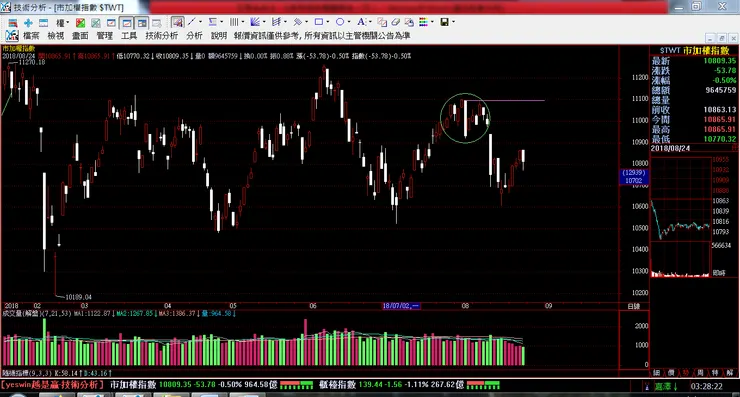Select the fan lines drawing tool
Screen dimensions: 740x397
click(x=255, y=22)
